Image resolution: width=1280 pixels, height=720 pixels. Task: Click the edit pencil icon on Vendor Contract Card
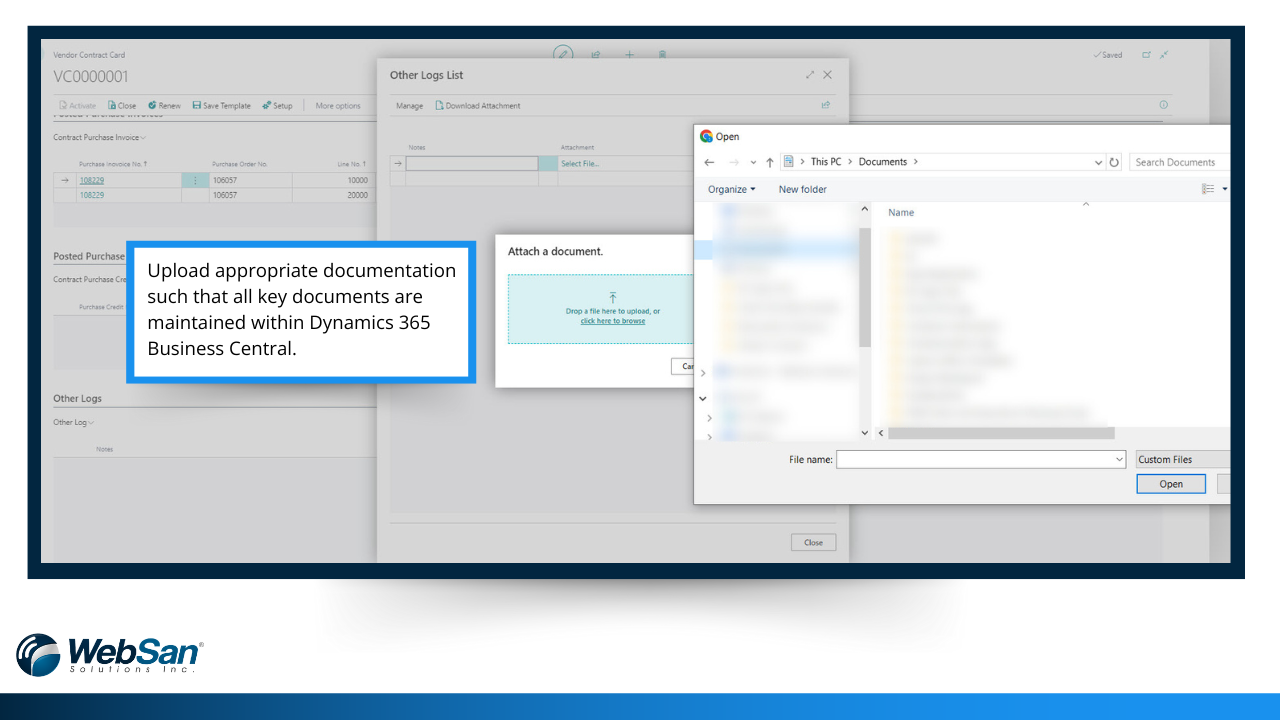click(564, 54)
